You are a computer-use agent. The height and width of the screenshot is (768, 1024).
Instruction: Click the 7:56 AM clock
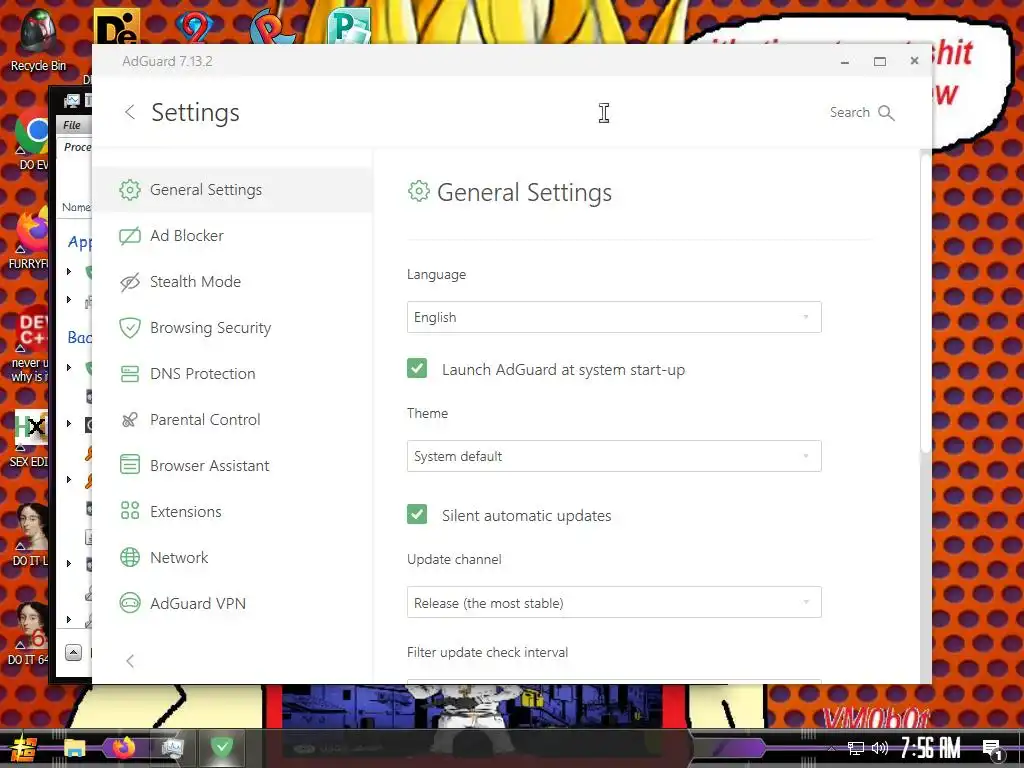[931, 748]
